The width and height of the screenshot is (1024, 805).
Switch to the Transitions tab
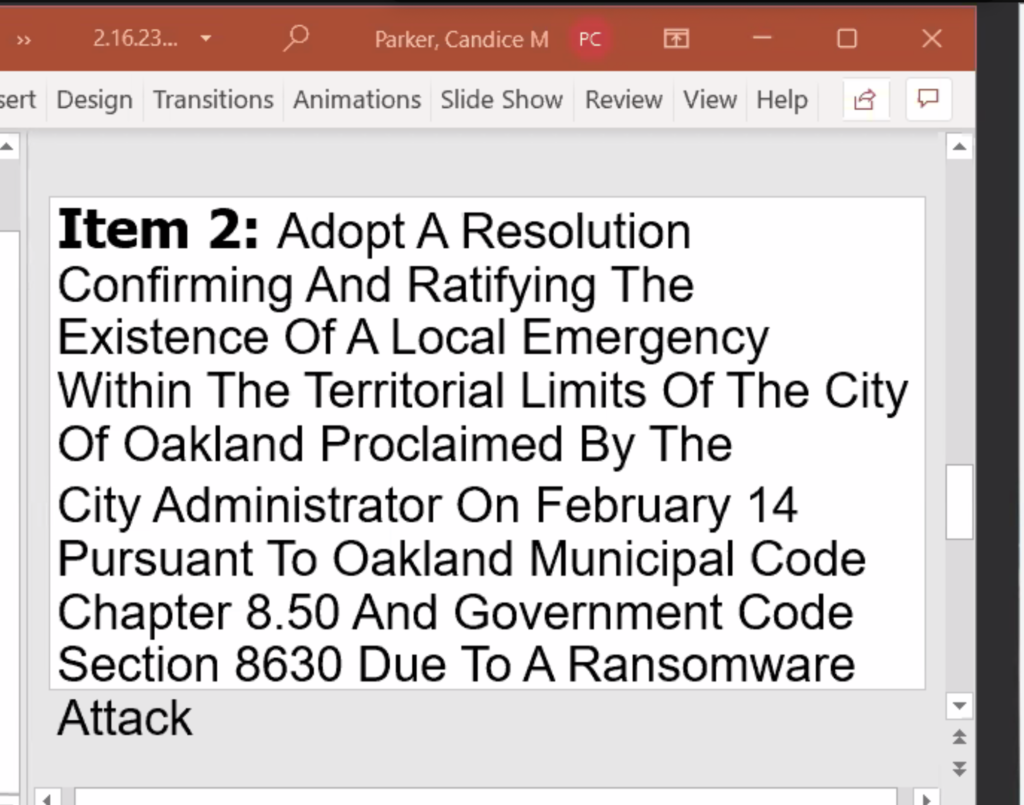coord(213,100)
